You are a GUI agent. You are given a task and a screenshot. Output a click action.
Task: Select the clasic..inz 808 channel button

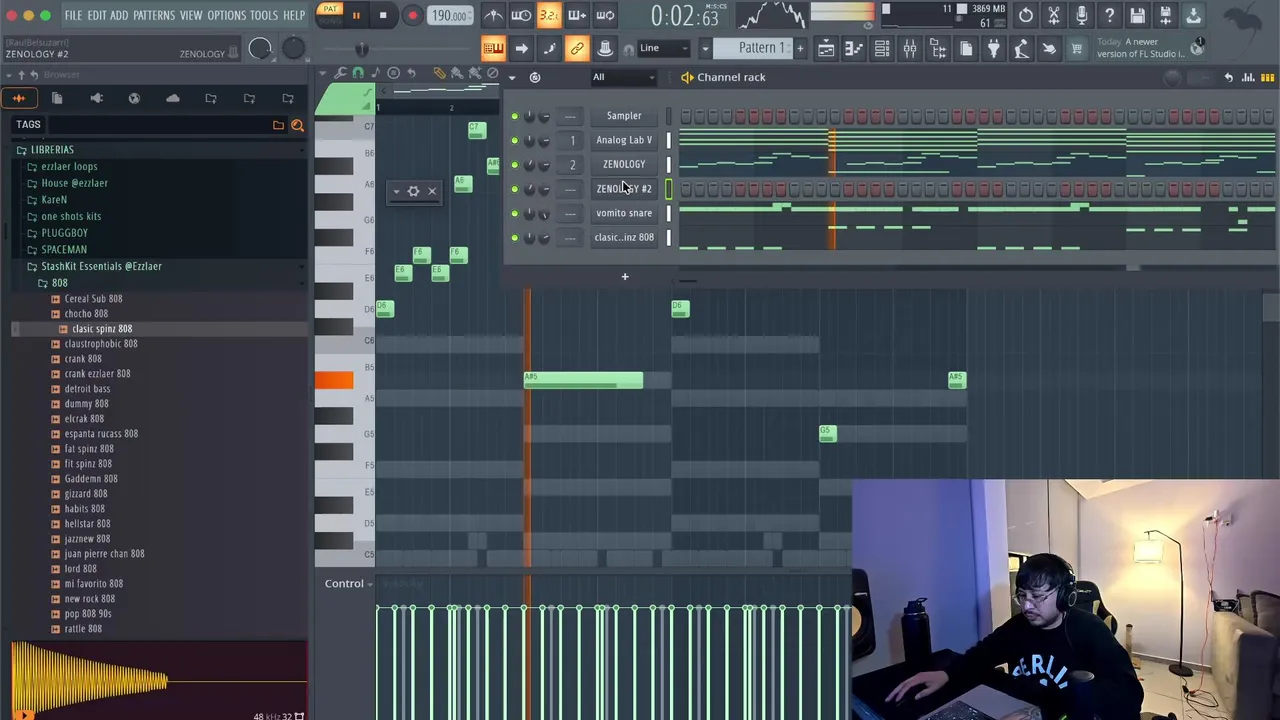tap(624, 237)
